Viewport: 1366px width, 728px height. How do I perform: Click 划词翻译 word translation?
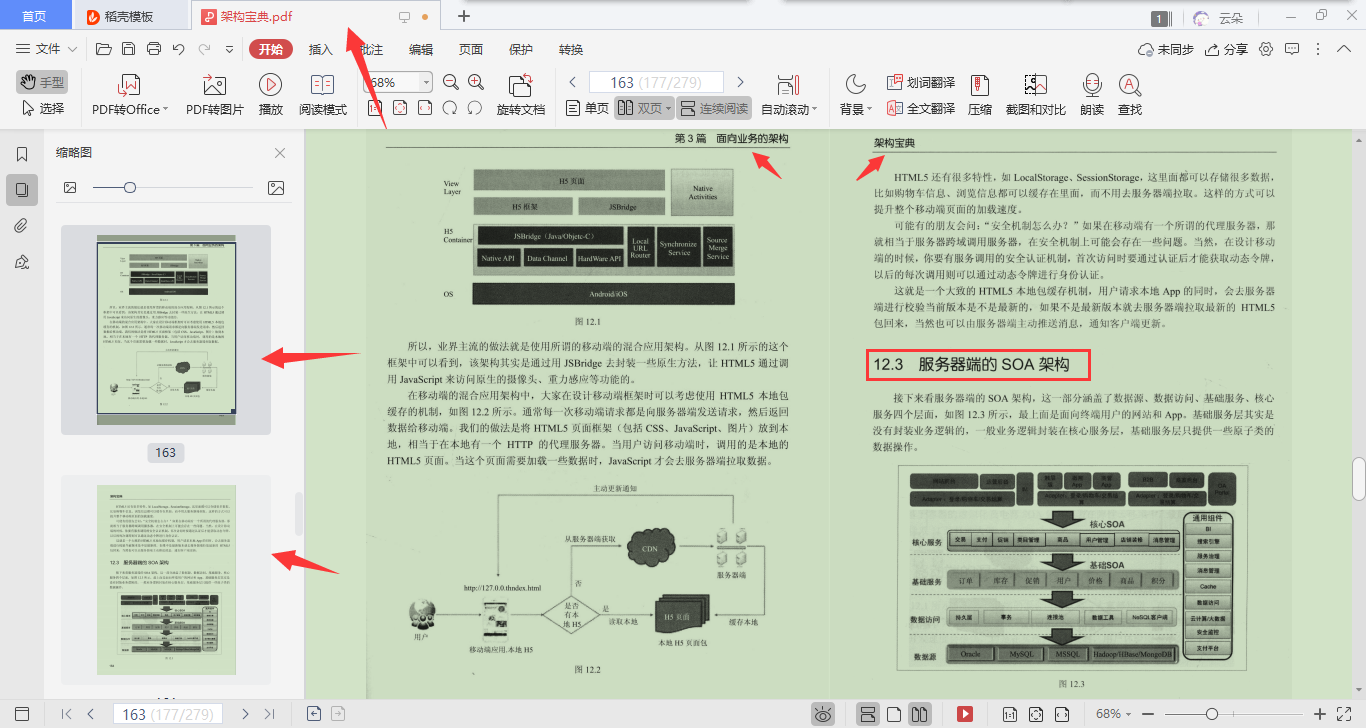point(921,82)
